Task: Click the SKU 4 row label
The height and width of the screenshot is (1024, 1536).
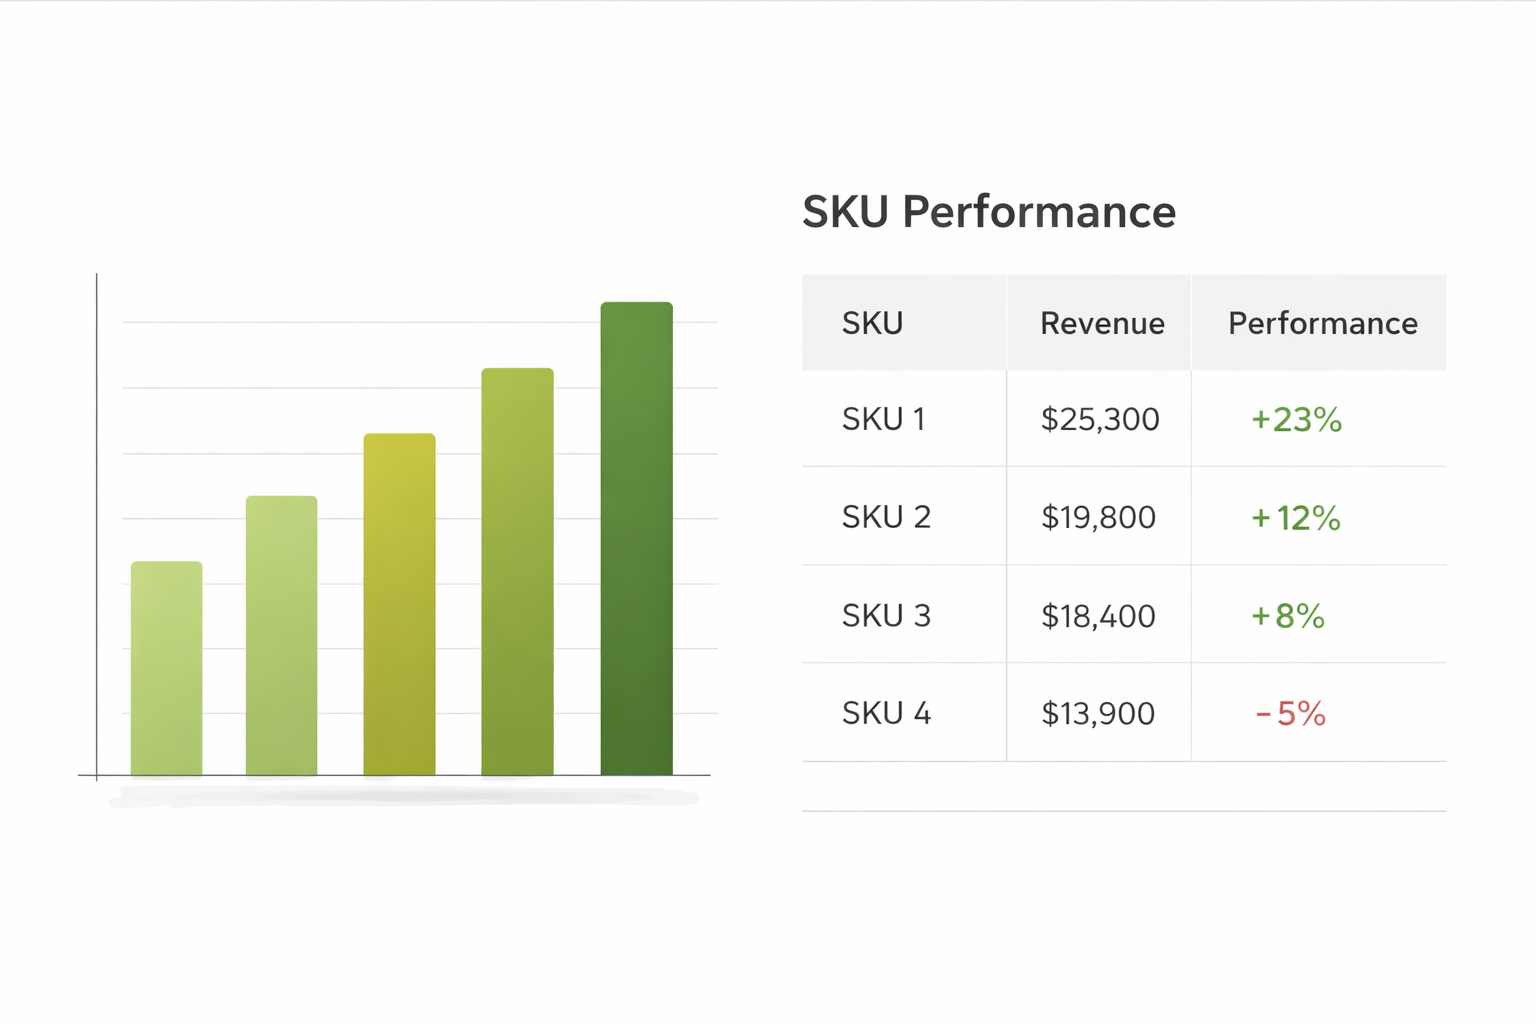Action: coord(886,713)
